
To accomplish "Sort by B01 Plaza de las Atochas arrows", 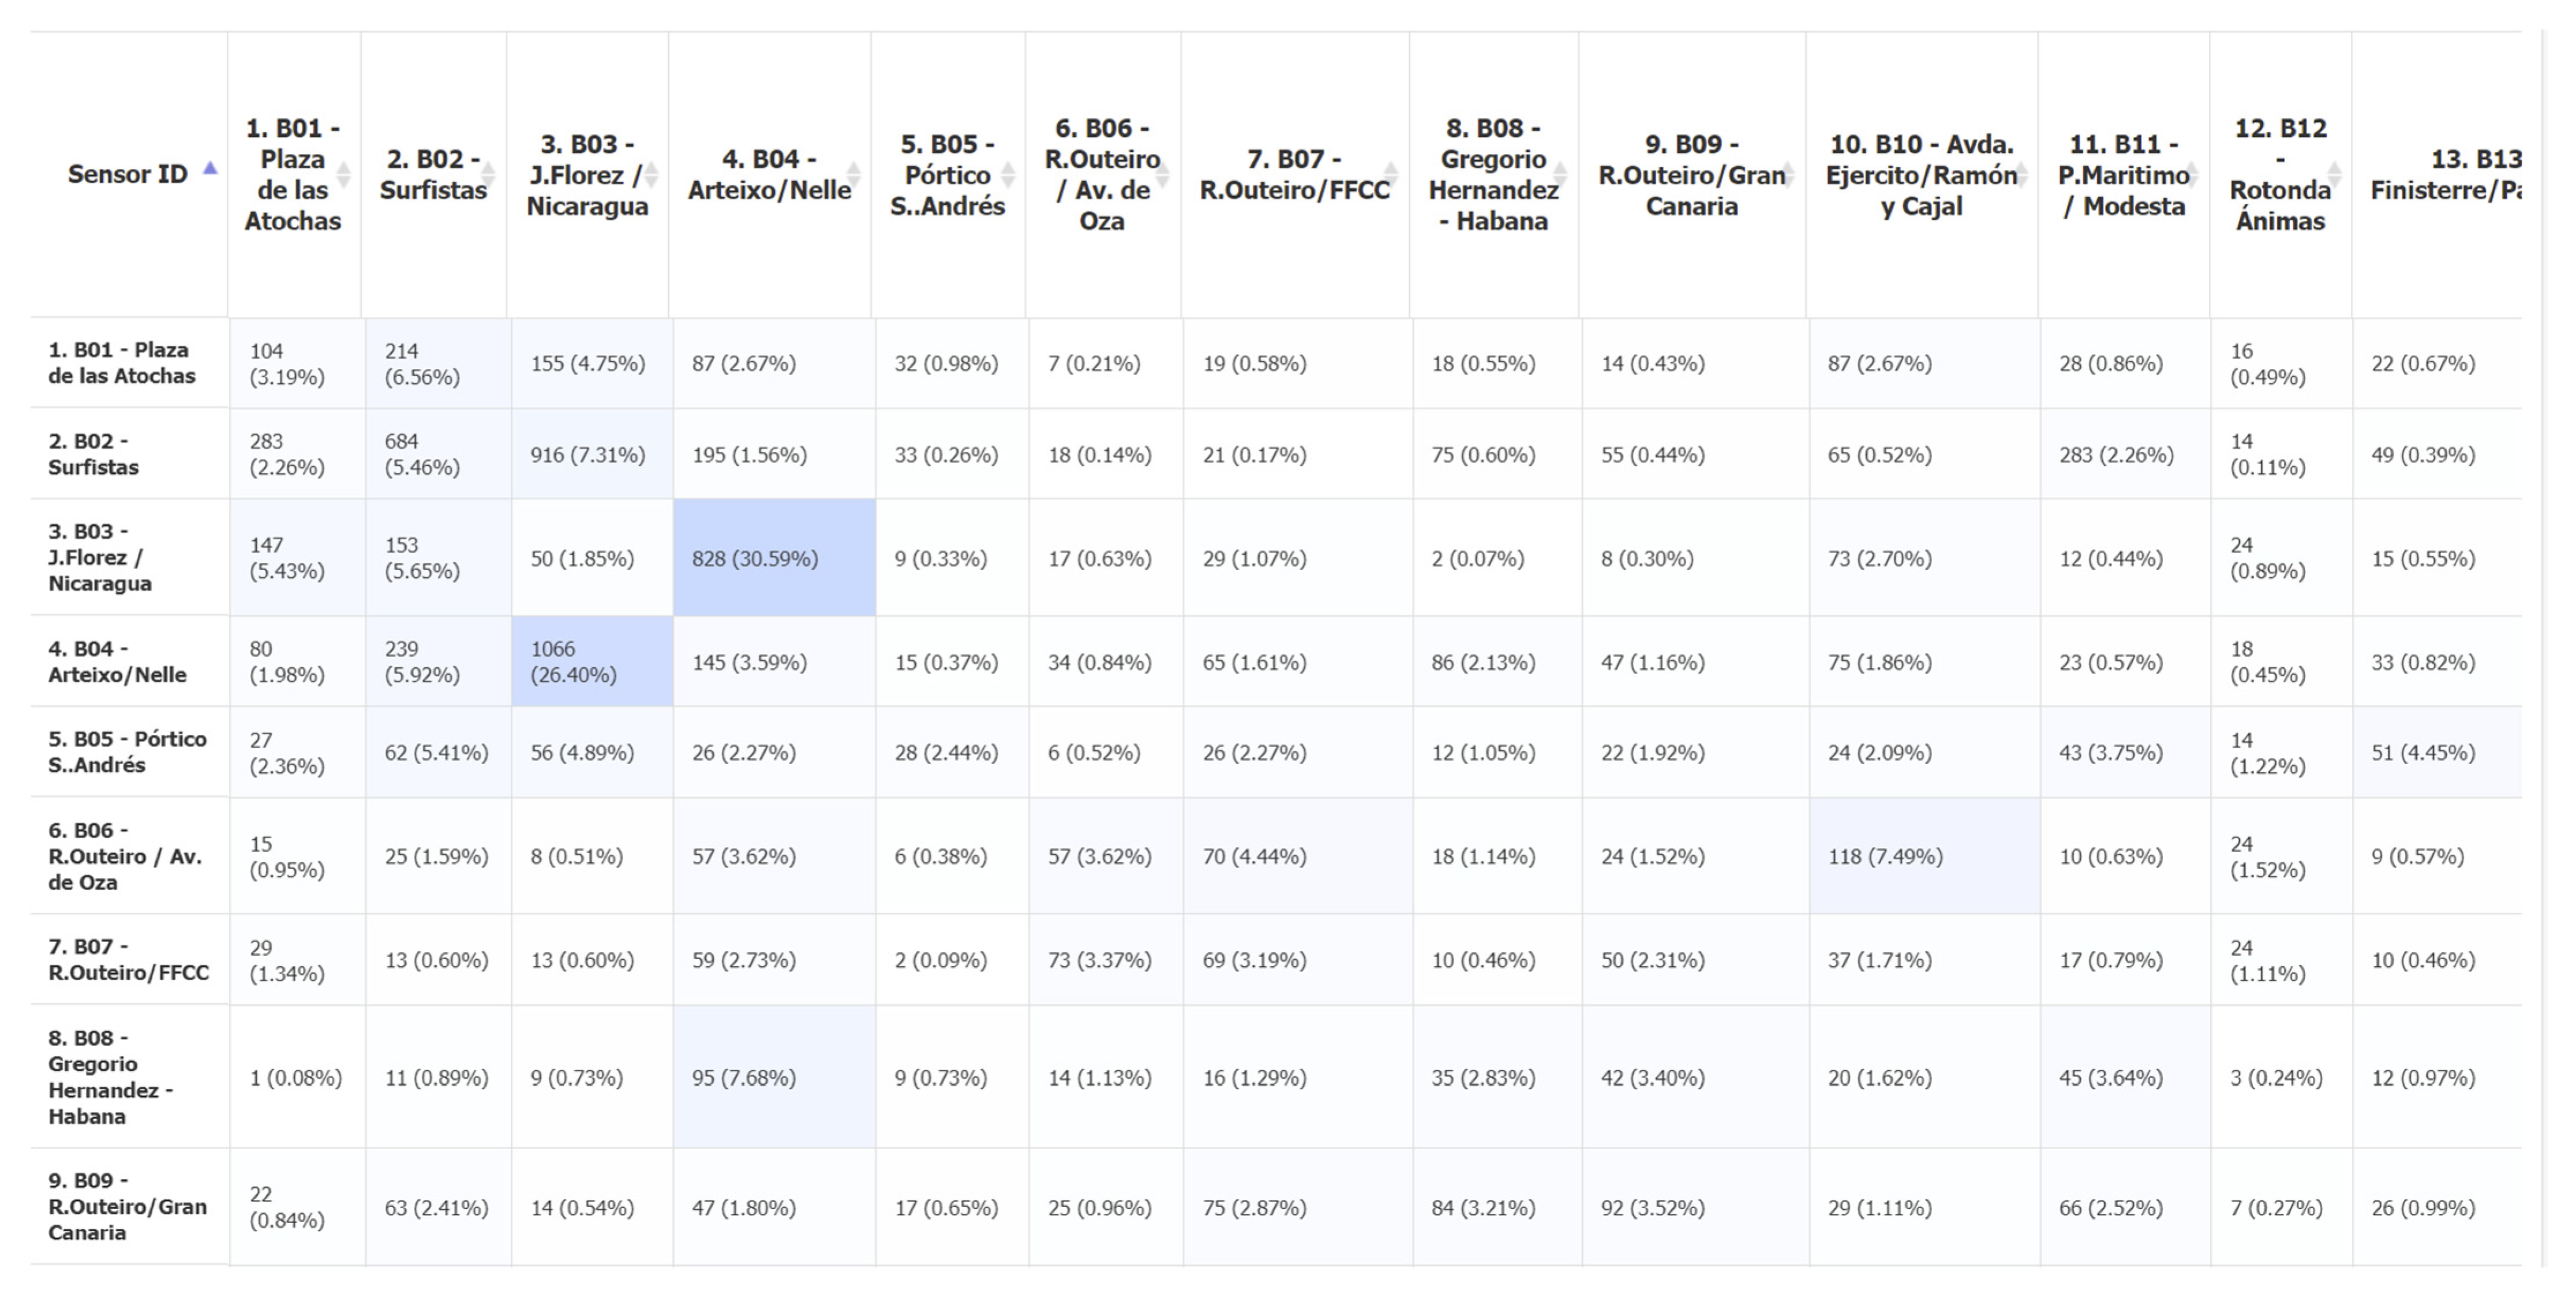I will (344, 174).
